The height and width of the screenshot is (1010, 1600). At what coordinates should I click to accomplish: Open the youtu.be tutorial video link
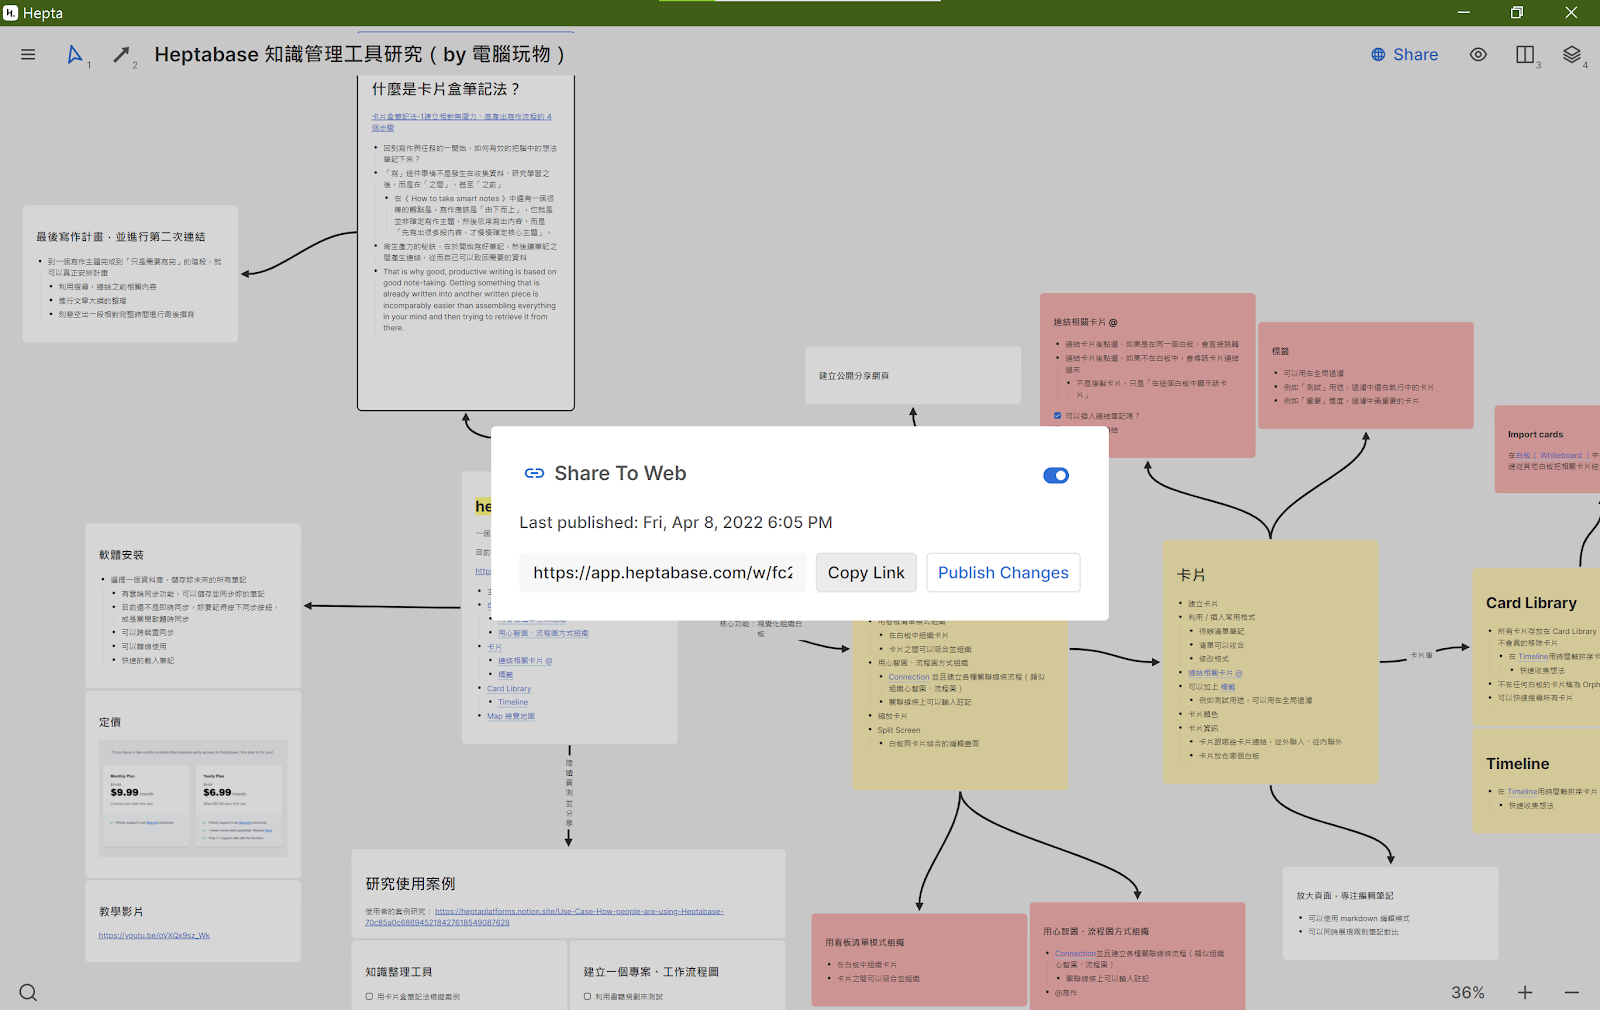(x=154, y=936)
